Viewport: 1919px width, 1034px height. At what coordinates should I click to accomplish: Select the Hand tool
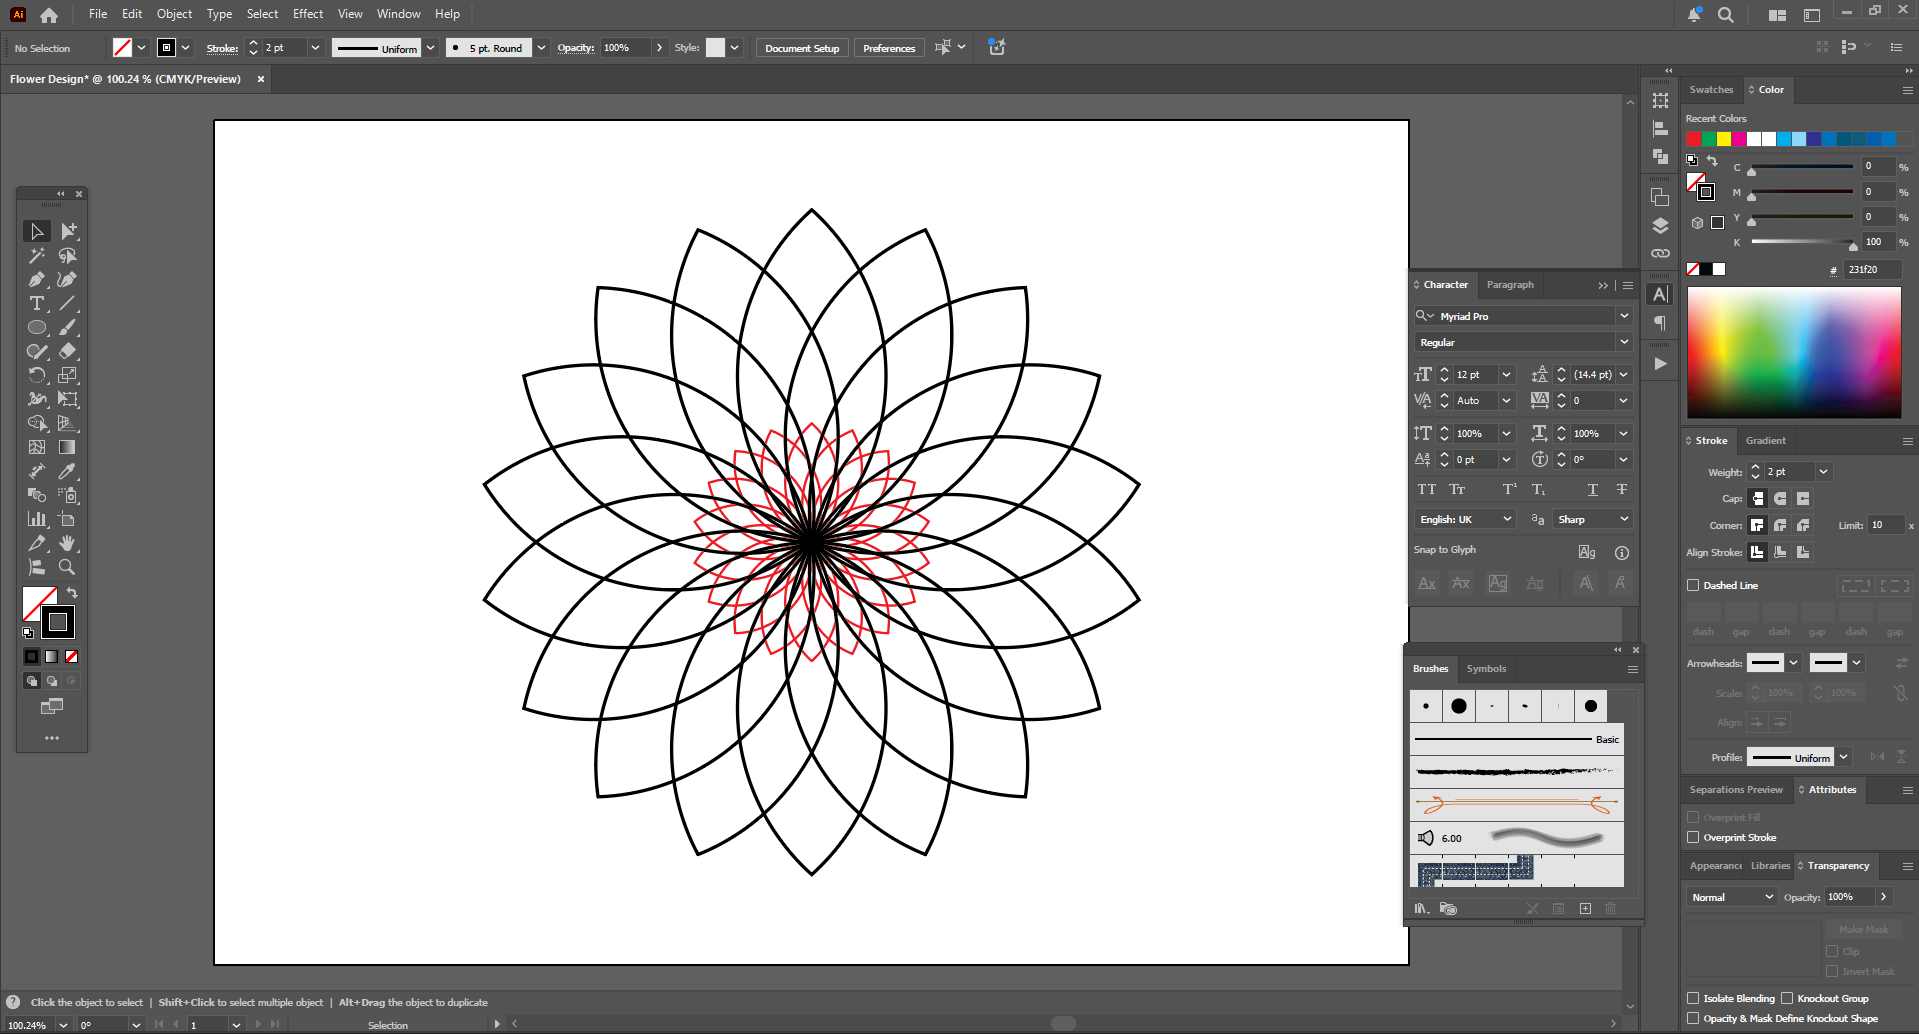67,543
